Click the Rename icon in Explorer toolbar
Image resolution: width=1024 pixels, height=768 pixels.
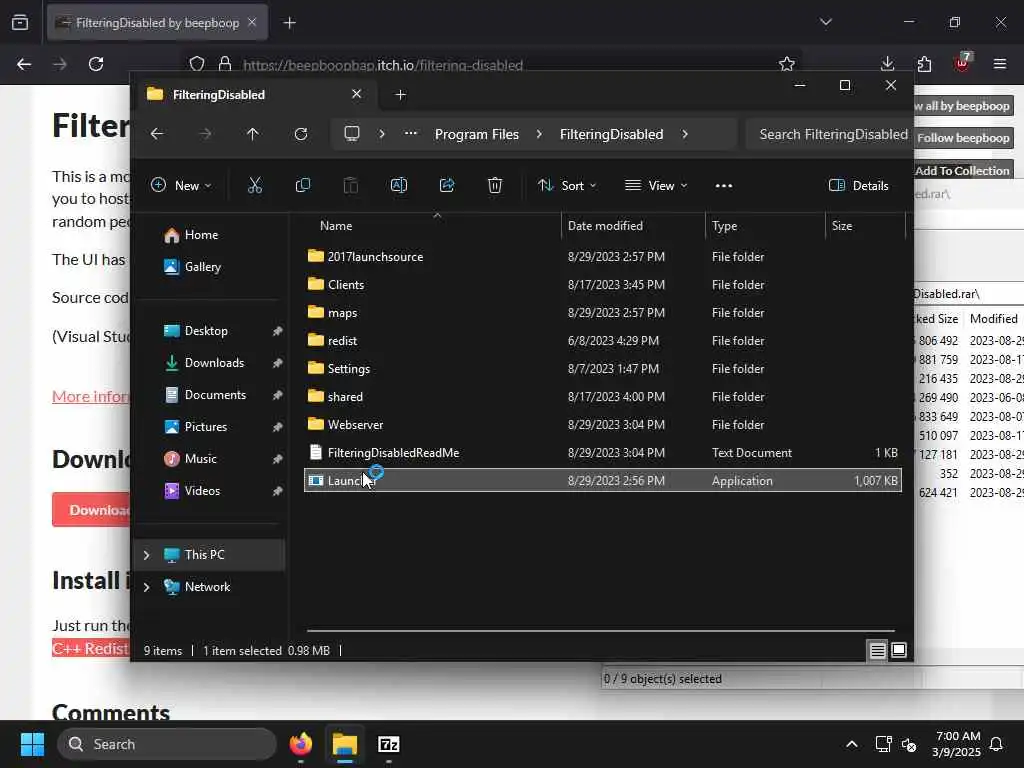(398, 185)
